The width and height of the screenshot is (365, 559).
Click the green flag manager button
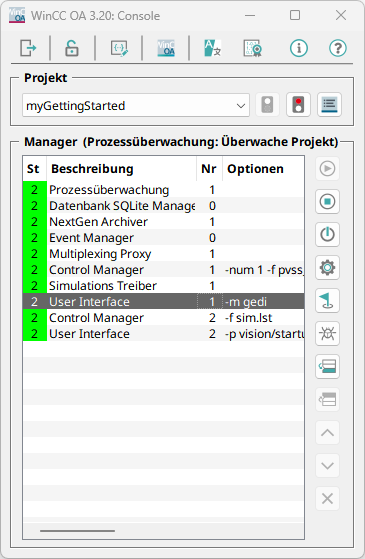pos(327,301)
